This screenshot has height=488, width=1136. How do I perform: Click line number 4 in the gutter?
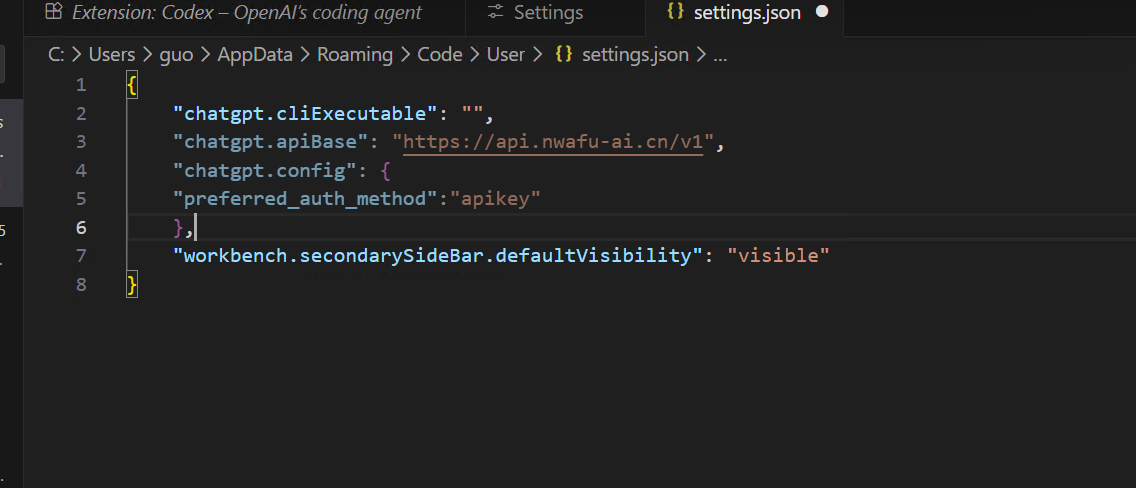point(81,170)
